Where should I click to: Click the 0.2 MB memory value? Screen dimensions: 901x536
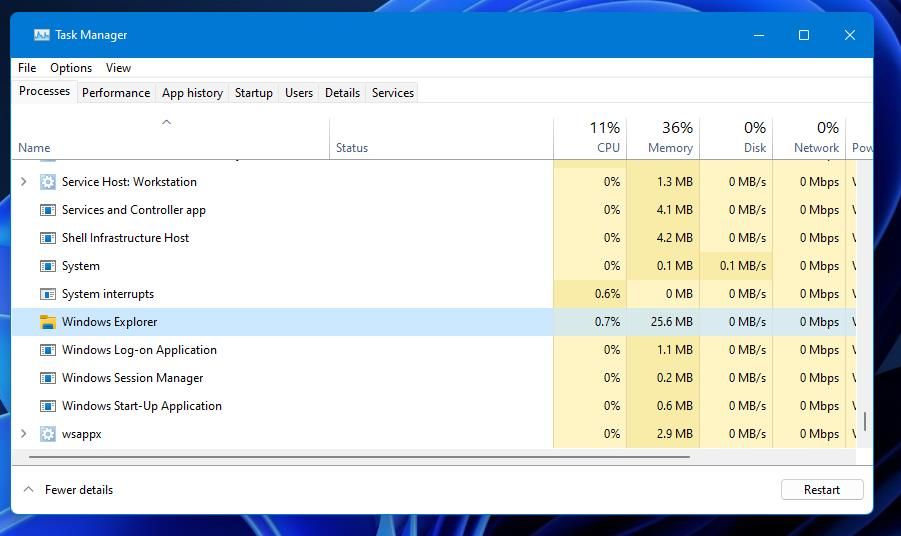coord(674,378)
